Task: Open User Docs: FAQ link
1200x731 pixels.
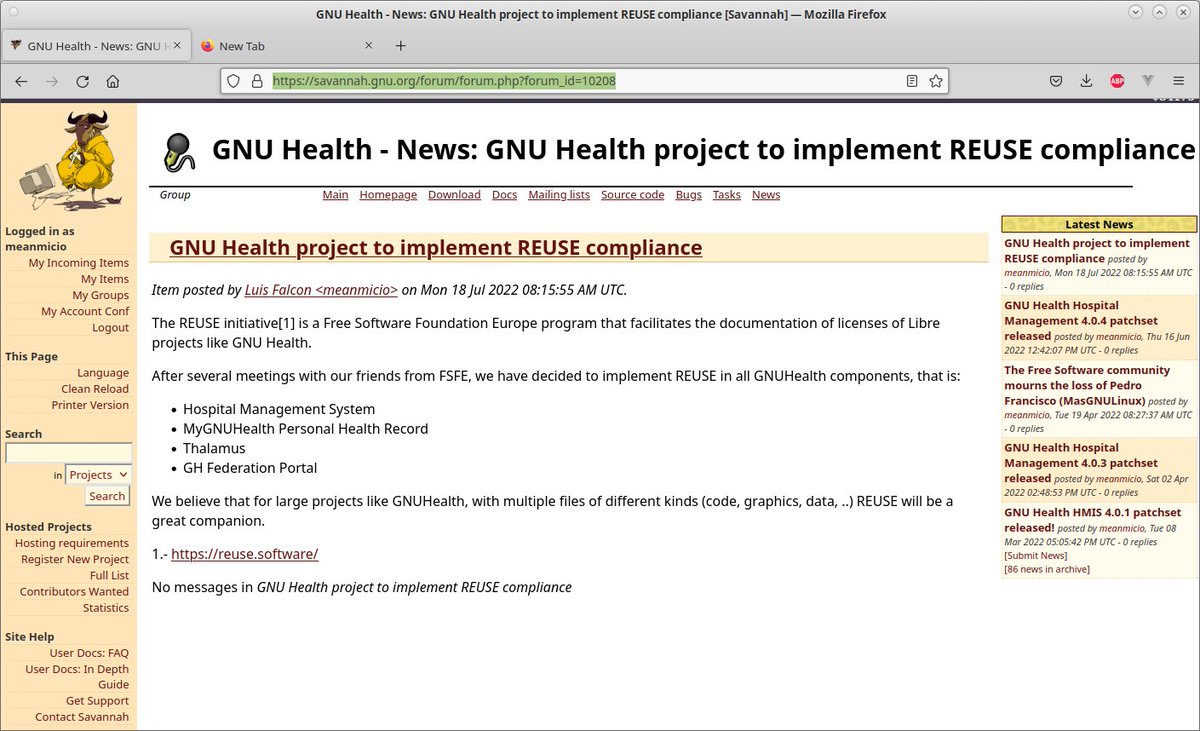Action: tap(89, 653)
